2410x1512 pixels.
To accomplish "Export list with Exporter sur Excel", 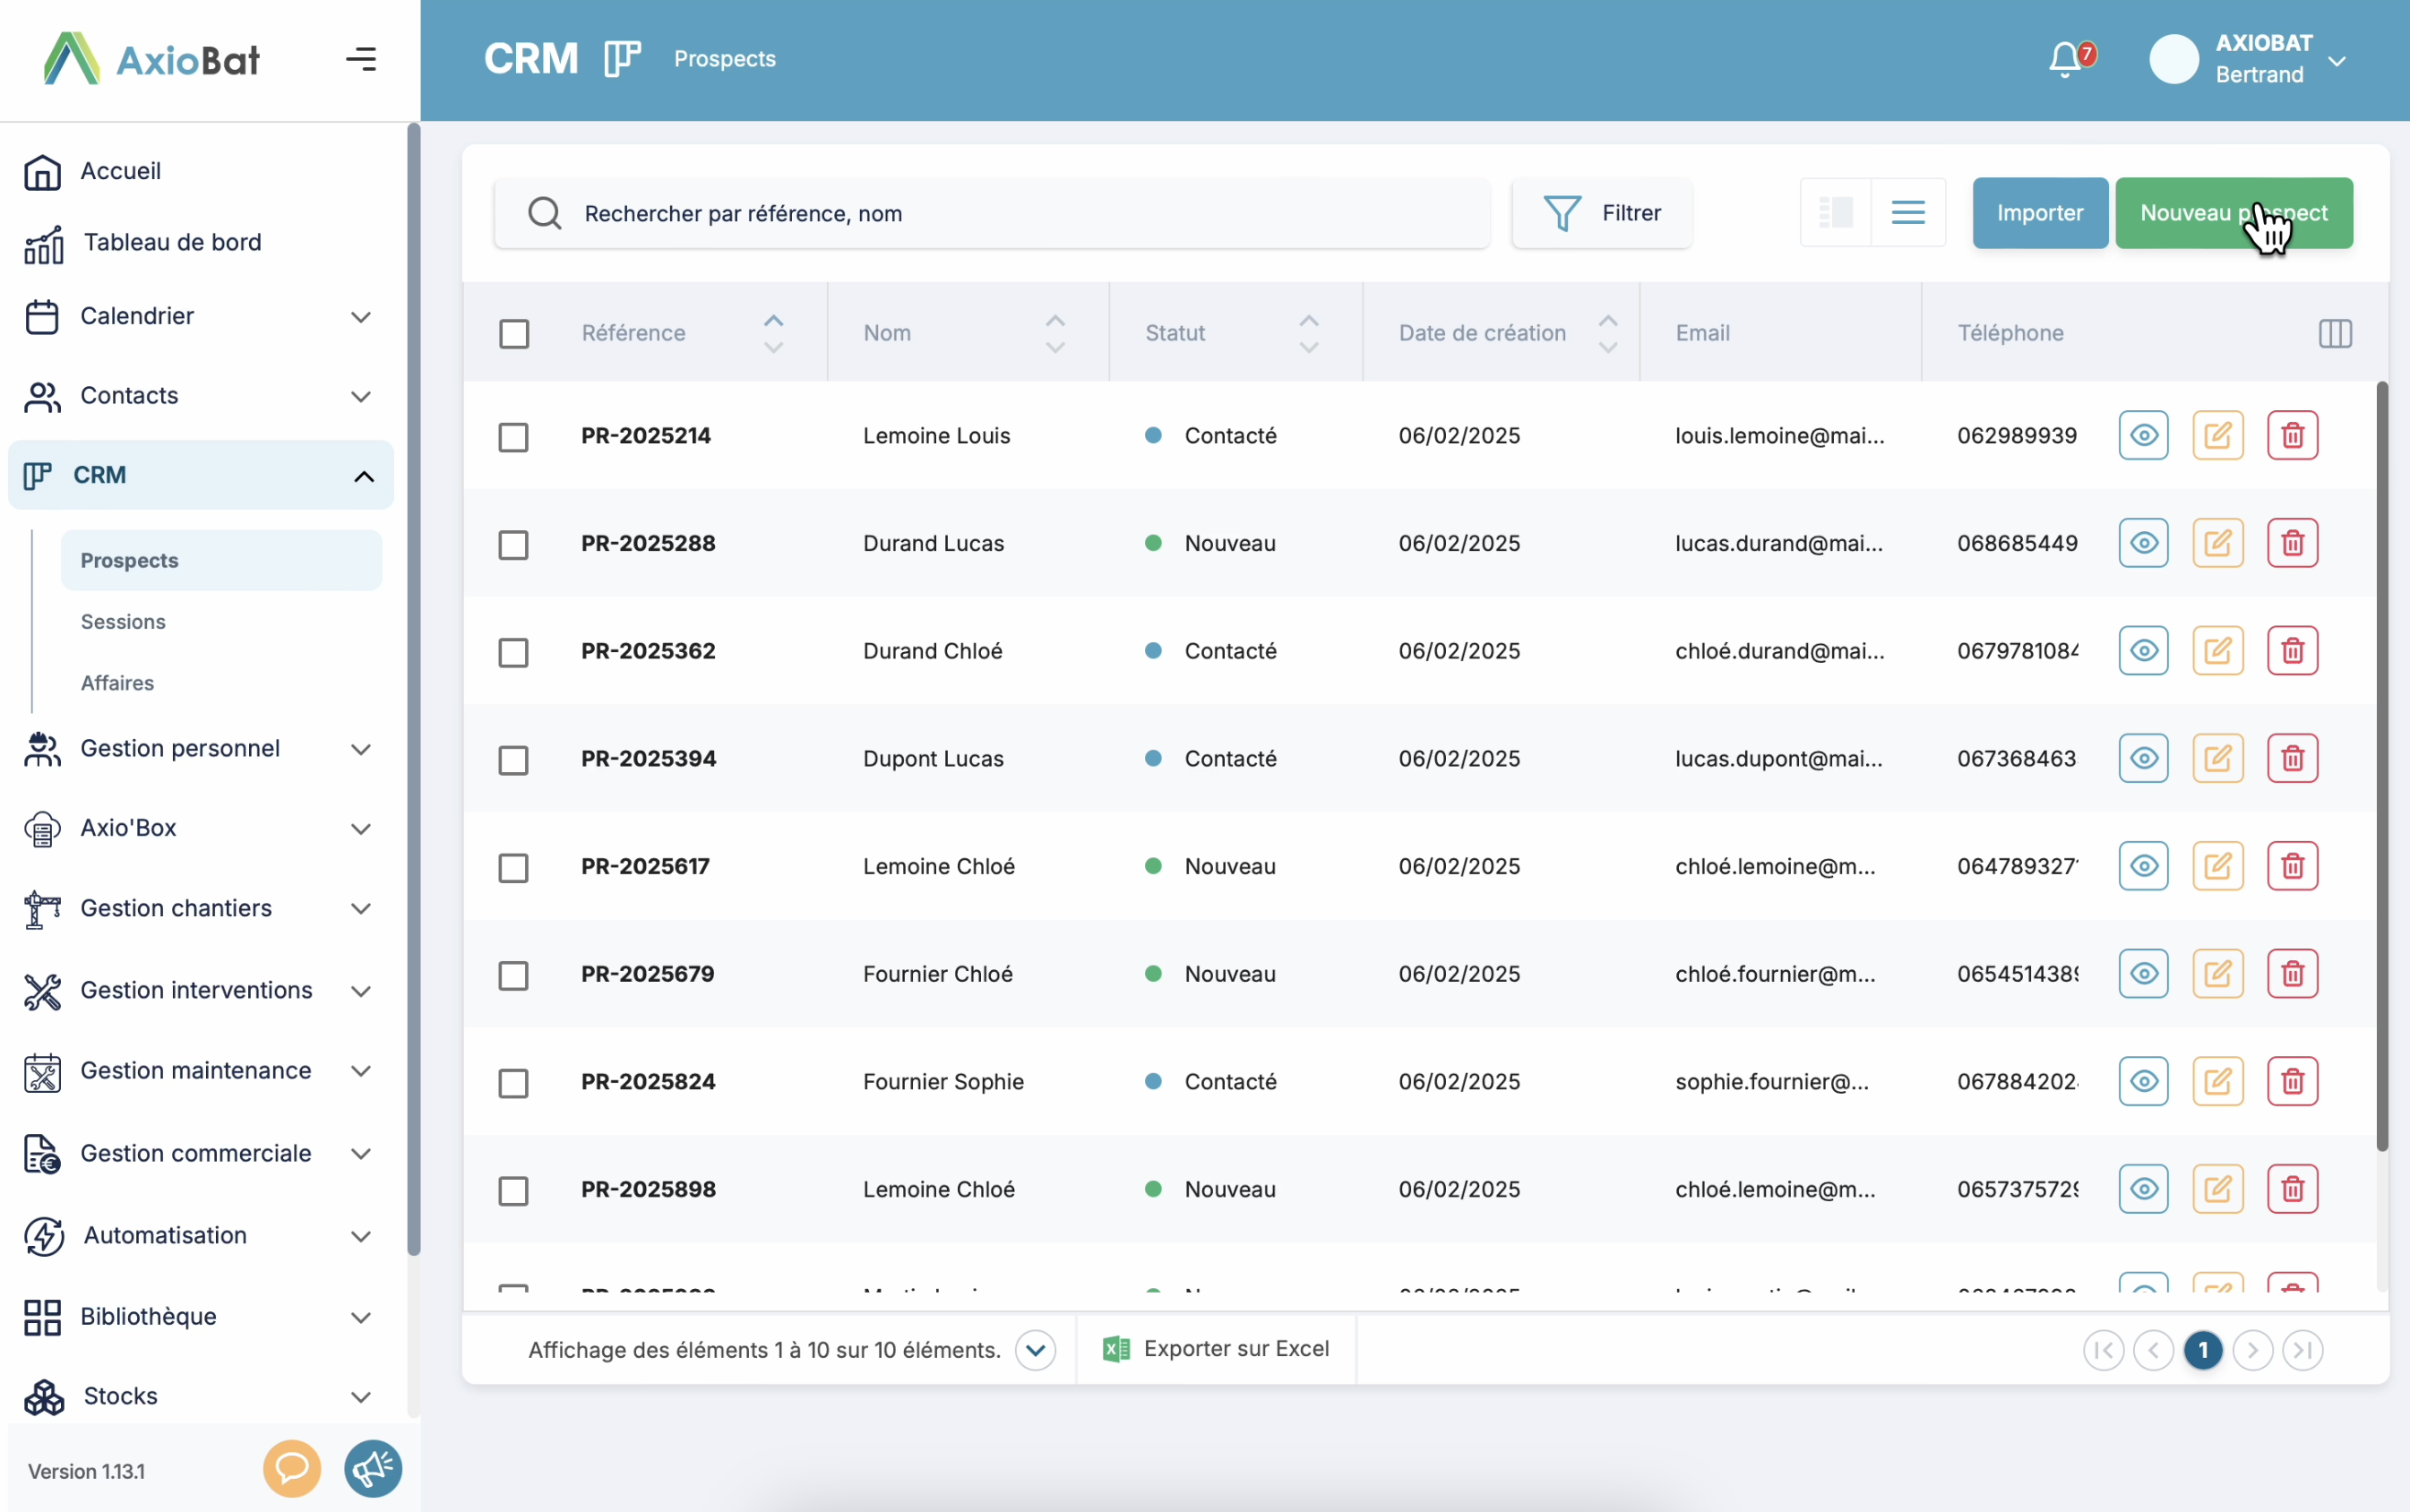I will [x=1216, y=1349].
